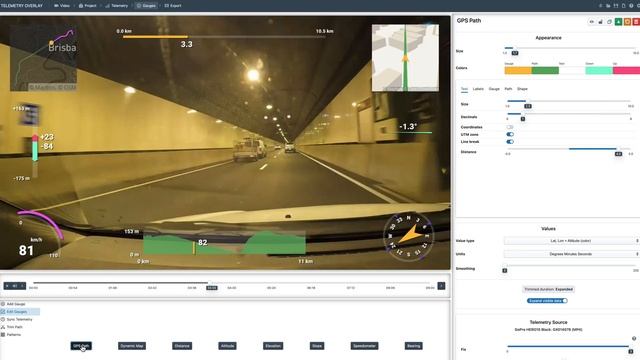This screenshot has width=640, height=360.
Task: Adjust the Smoothing slider handle
Action: point(504,270)
